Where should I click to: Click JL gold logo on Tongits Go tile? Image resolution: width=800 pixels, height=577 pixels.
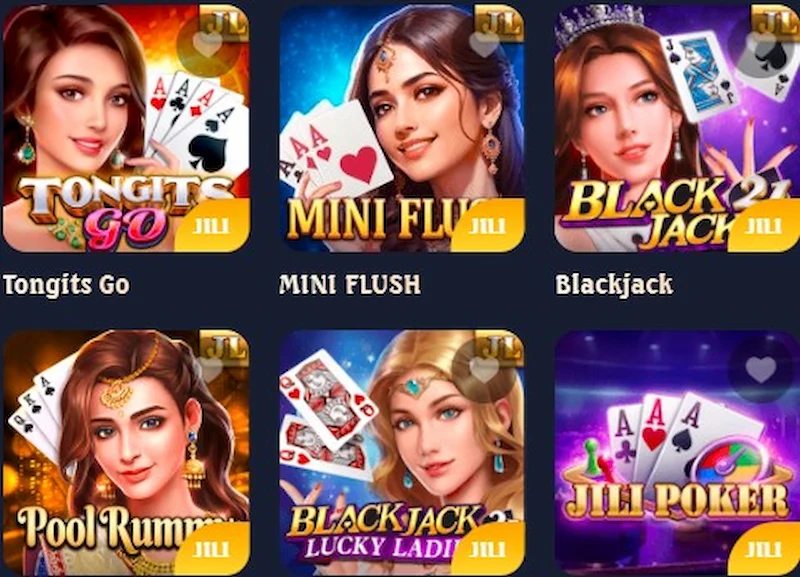click(226, 23)
